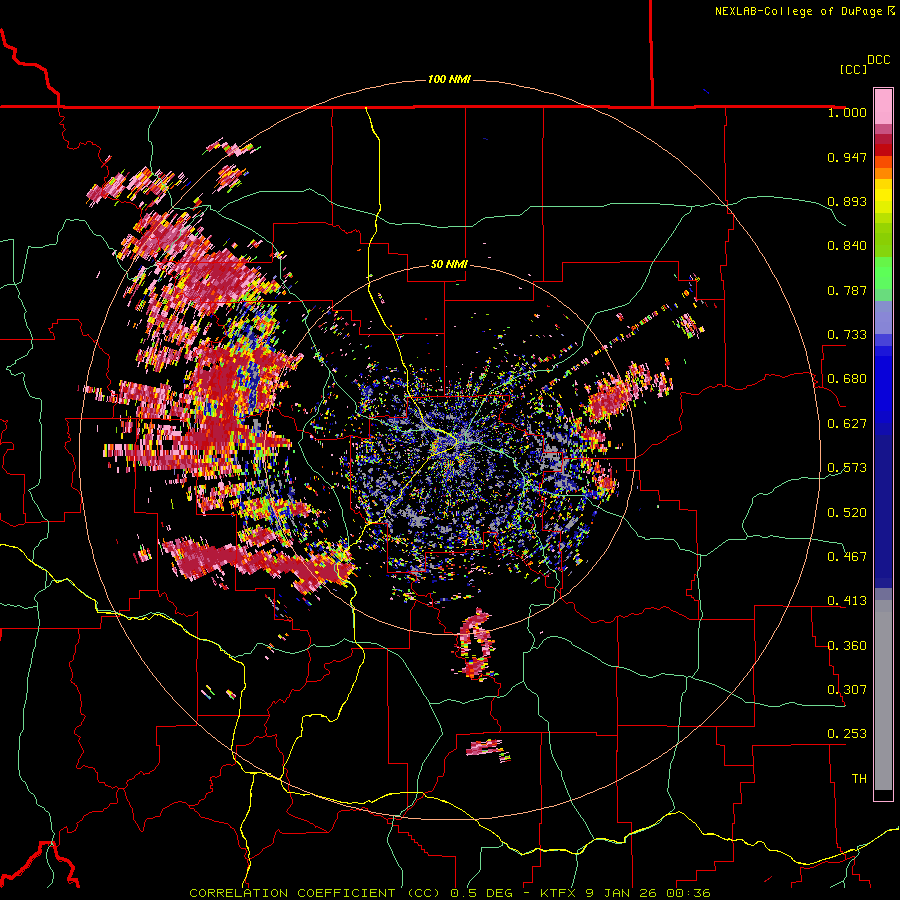
Task: Click the [CC] units label
Action: pos(853,69)
